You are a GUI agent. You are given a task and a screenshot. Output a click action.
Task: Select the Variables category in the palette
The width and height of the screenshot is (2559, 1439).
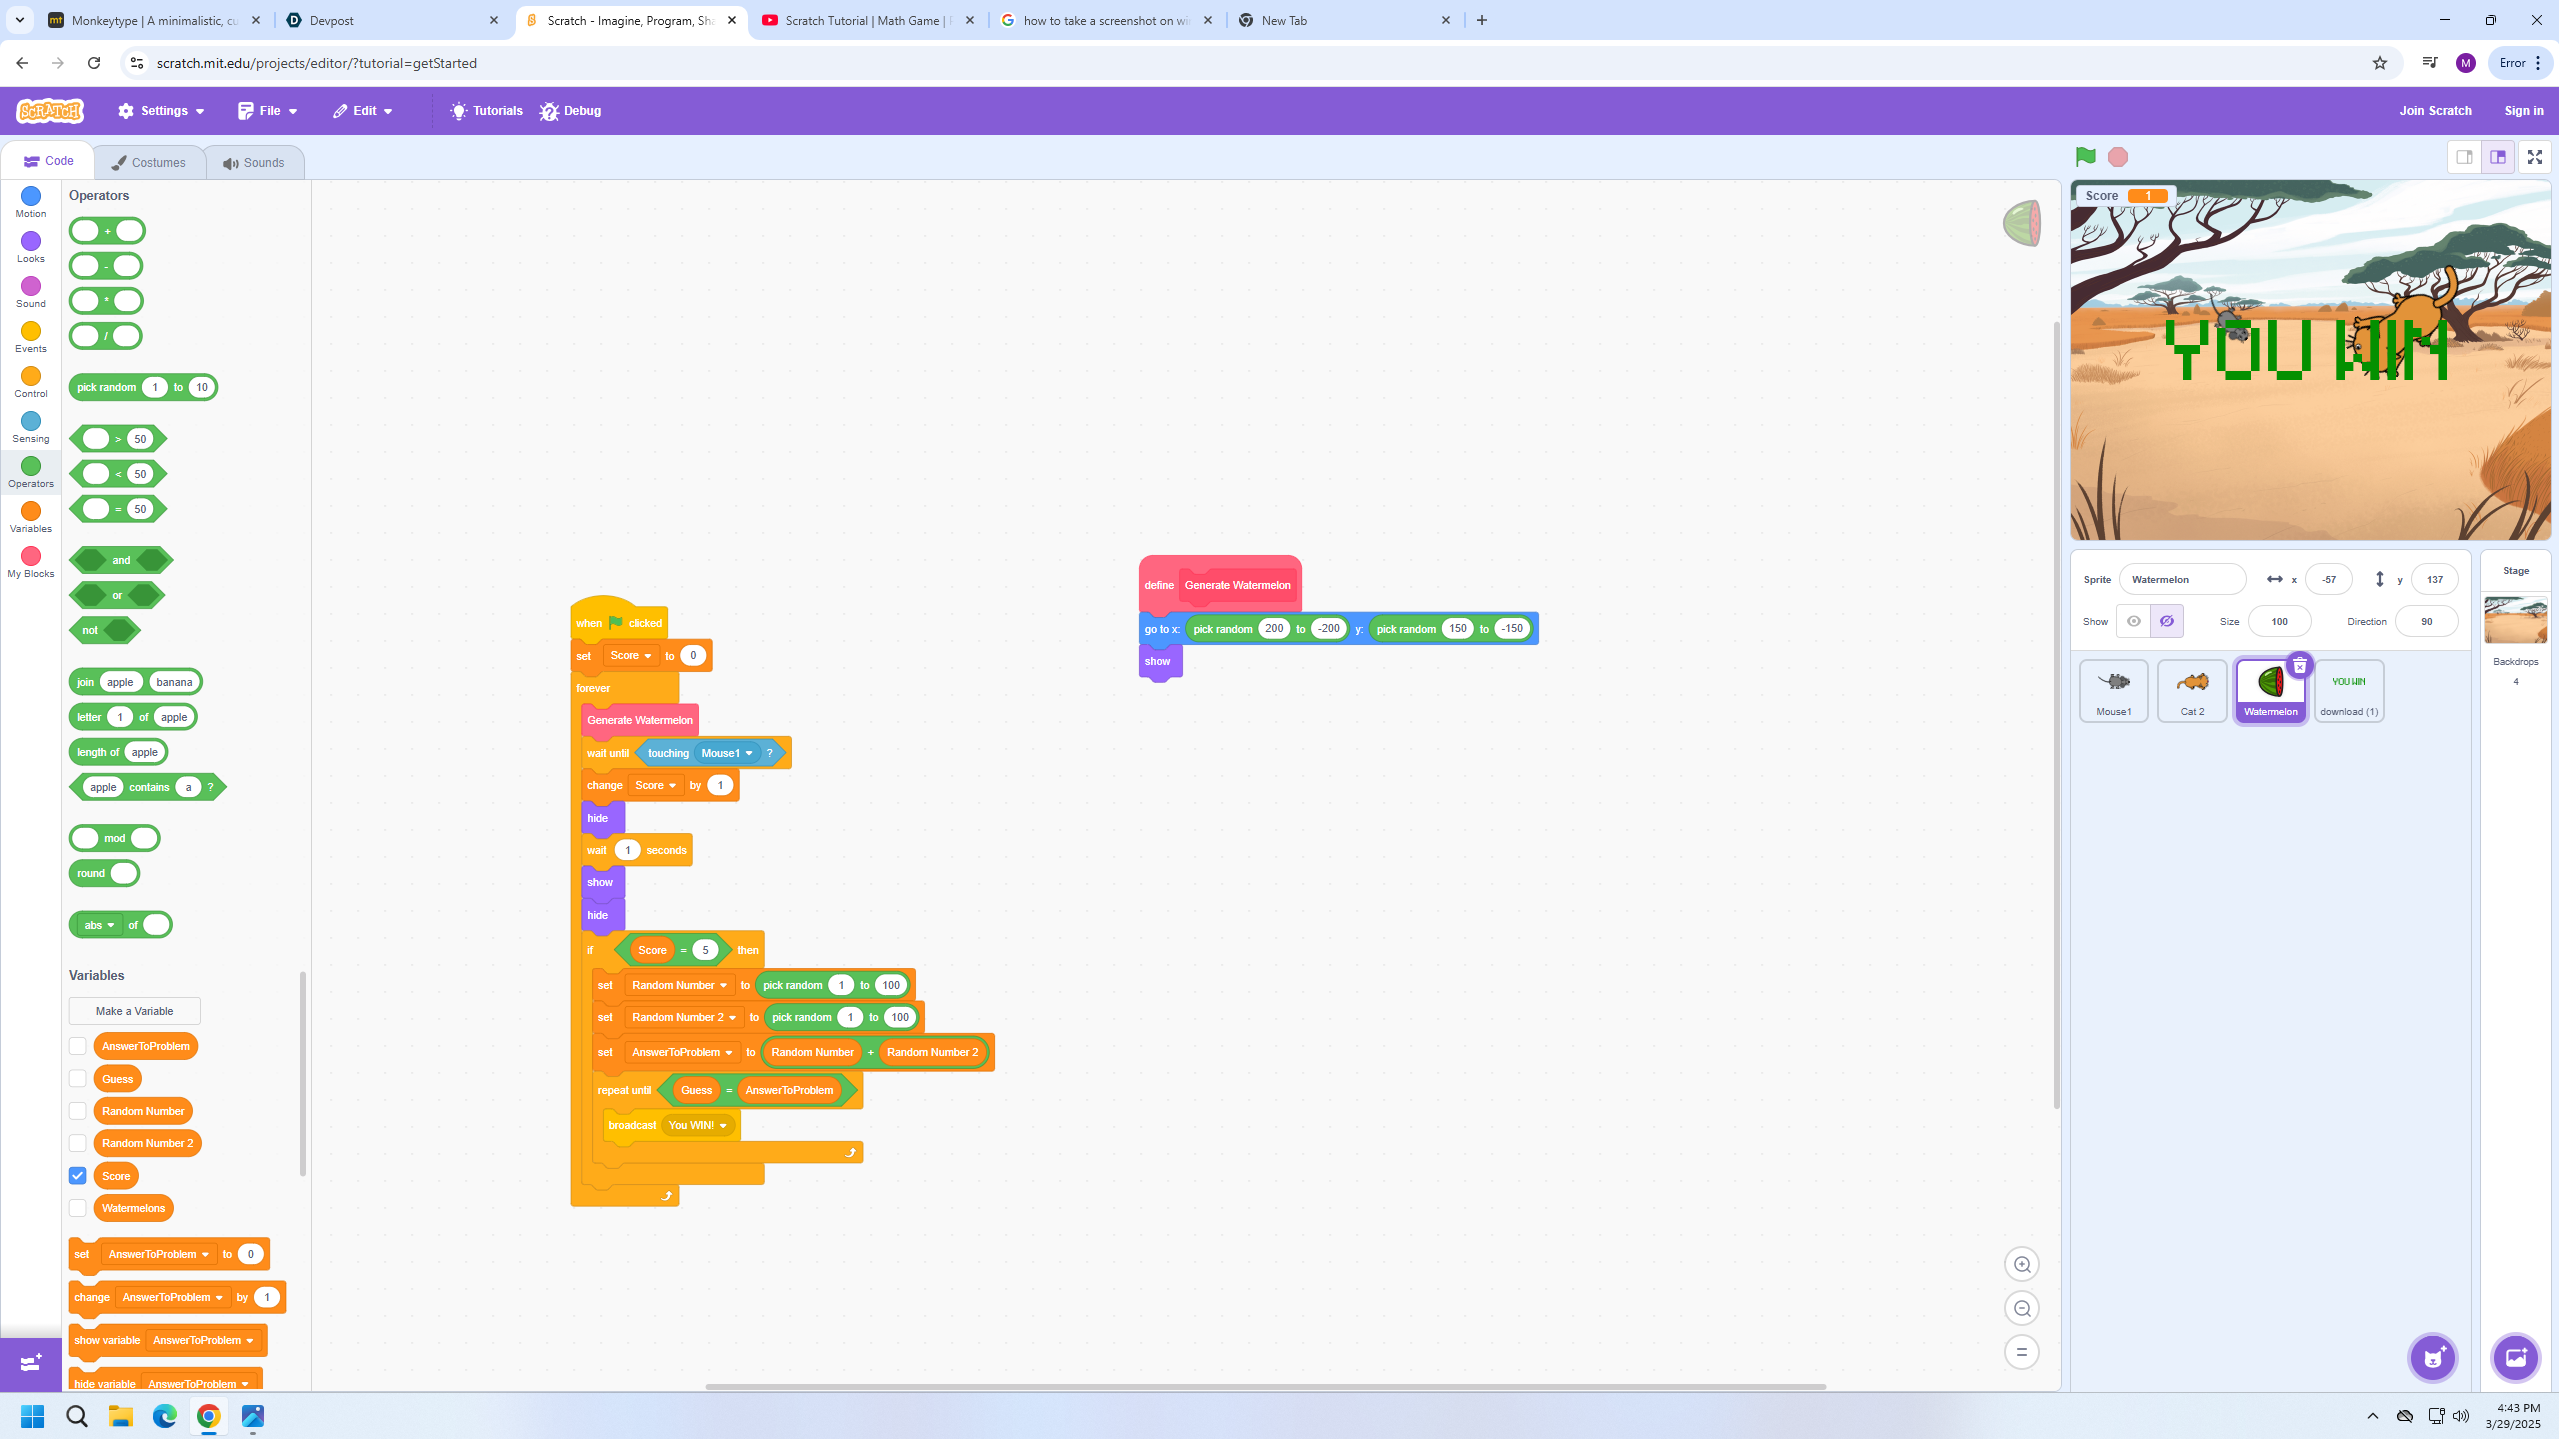[31, 517]
